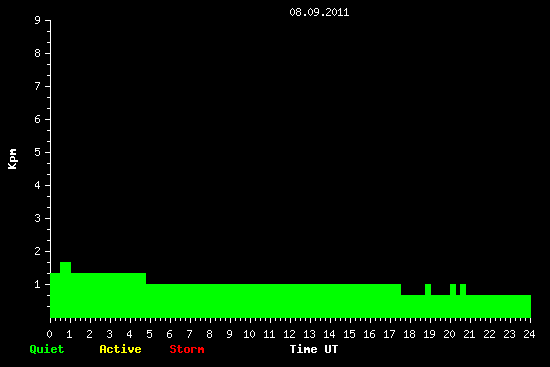Click hour 19 on time axis

(x=429, y=334)
